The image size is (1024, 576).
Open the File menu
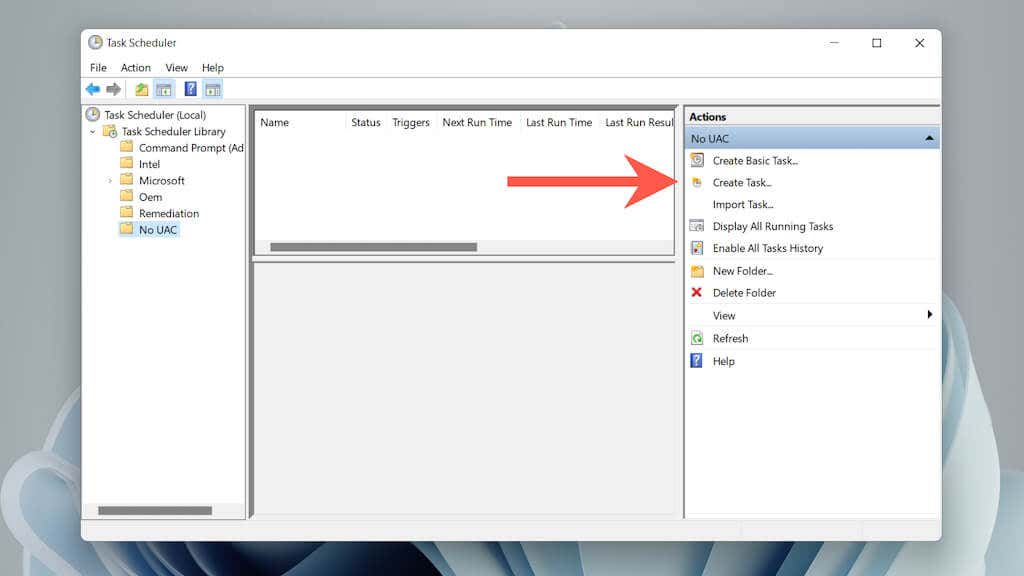[97, 67]
